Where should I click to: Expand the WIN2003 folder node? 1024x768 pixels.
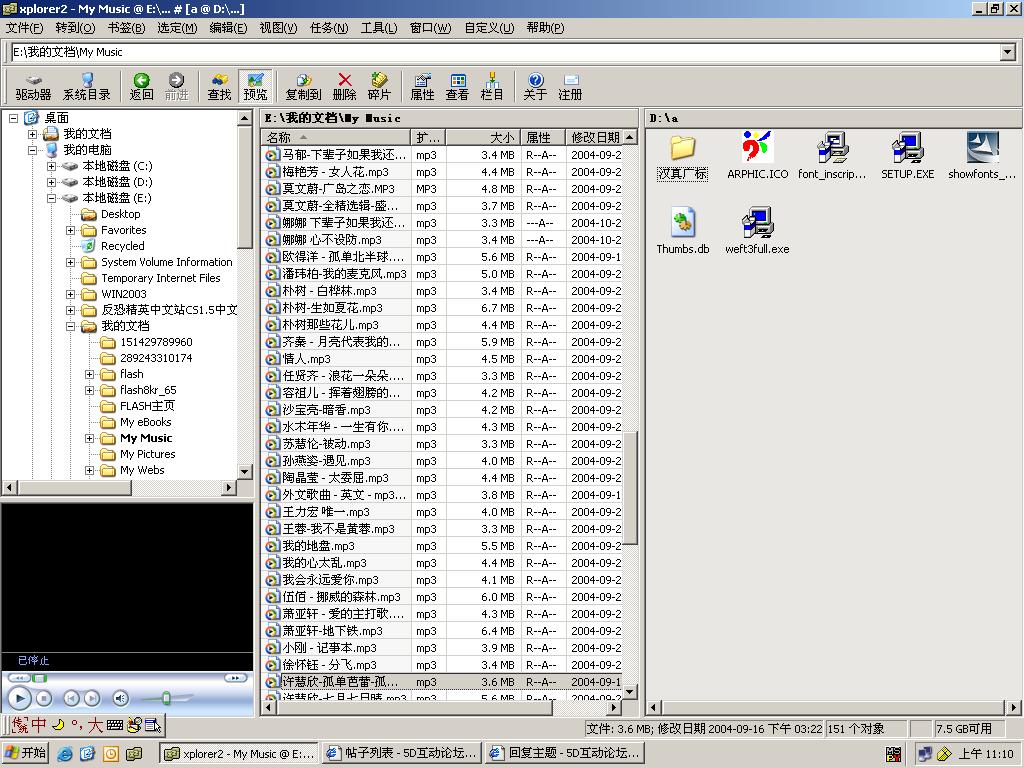[71, 294]
